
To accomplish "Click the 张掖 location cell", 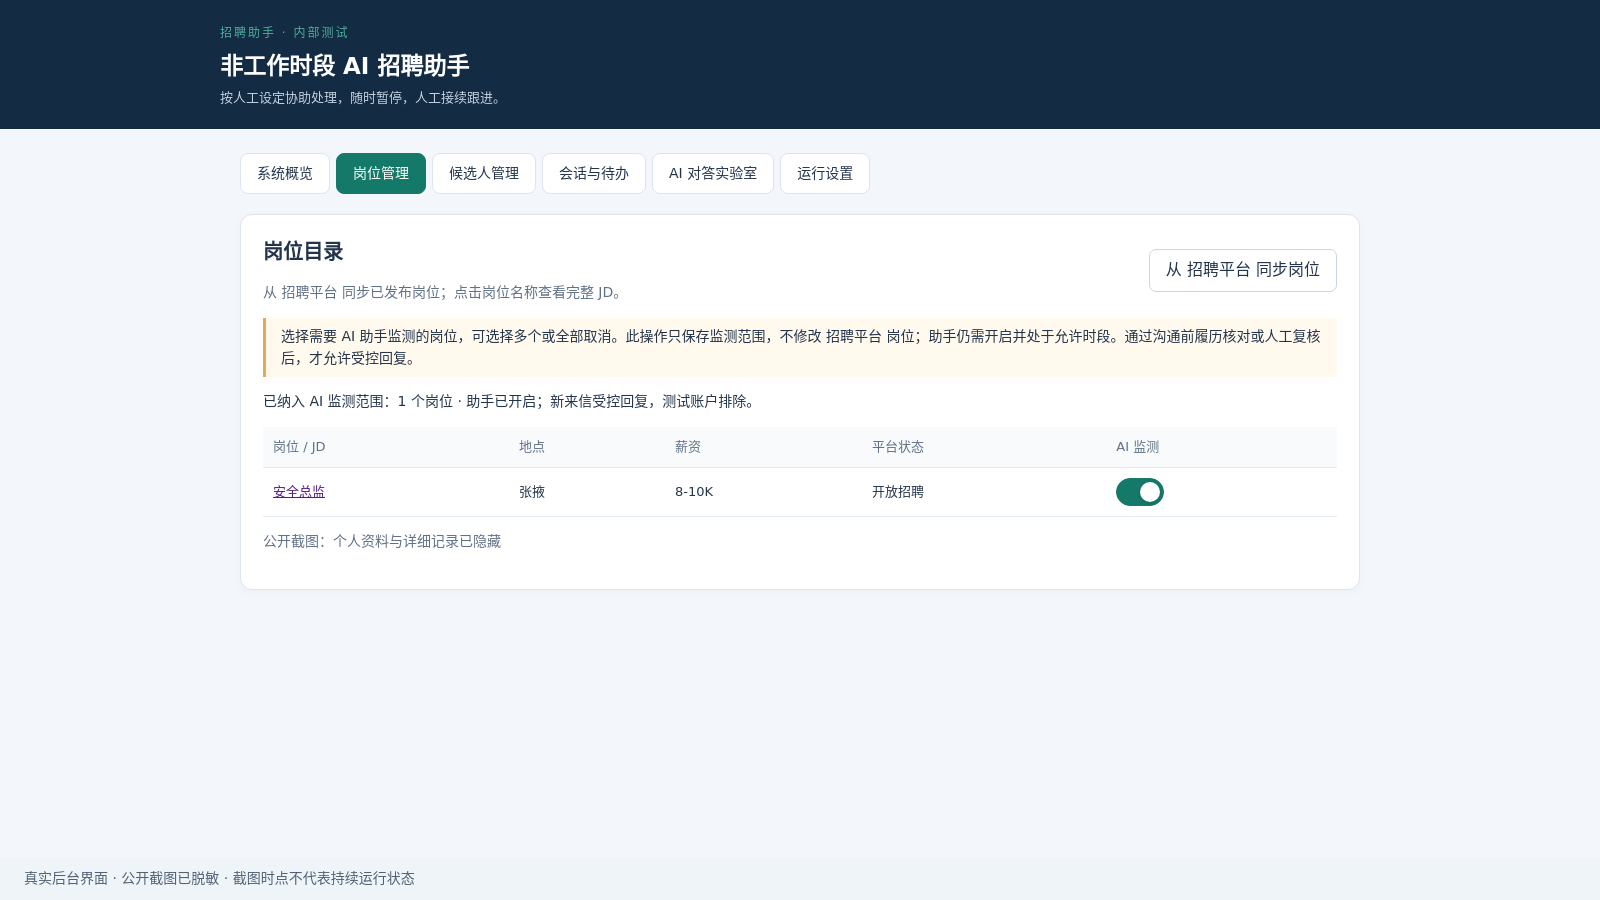I will [532, 492].
